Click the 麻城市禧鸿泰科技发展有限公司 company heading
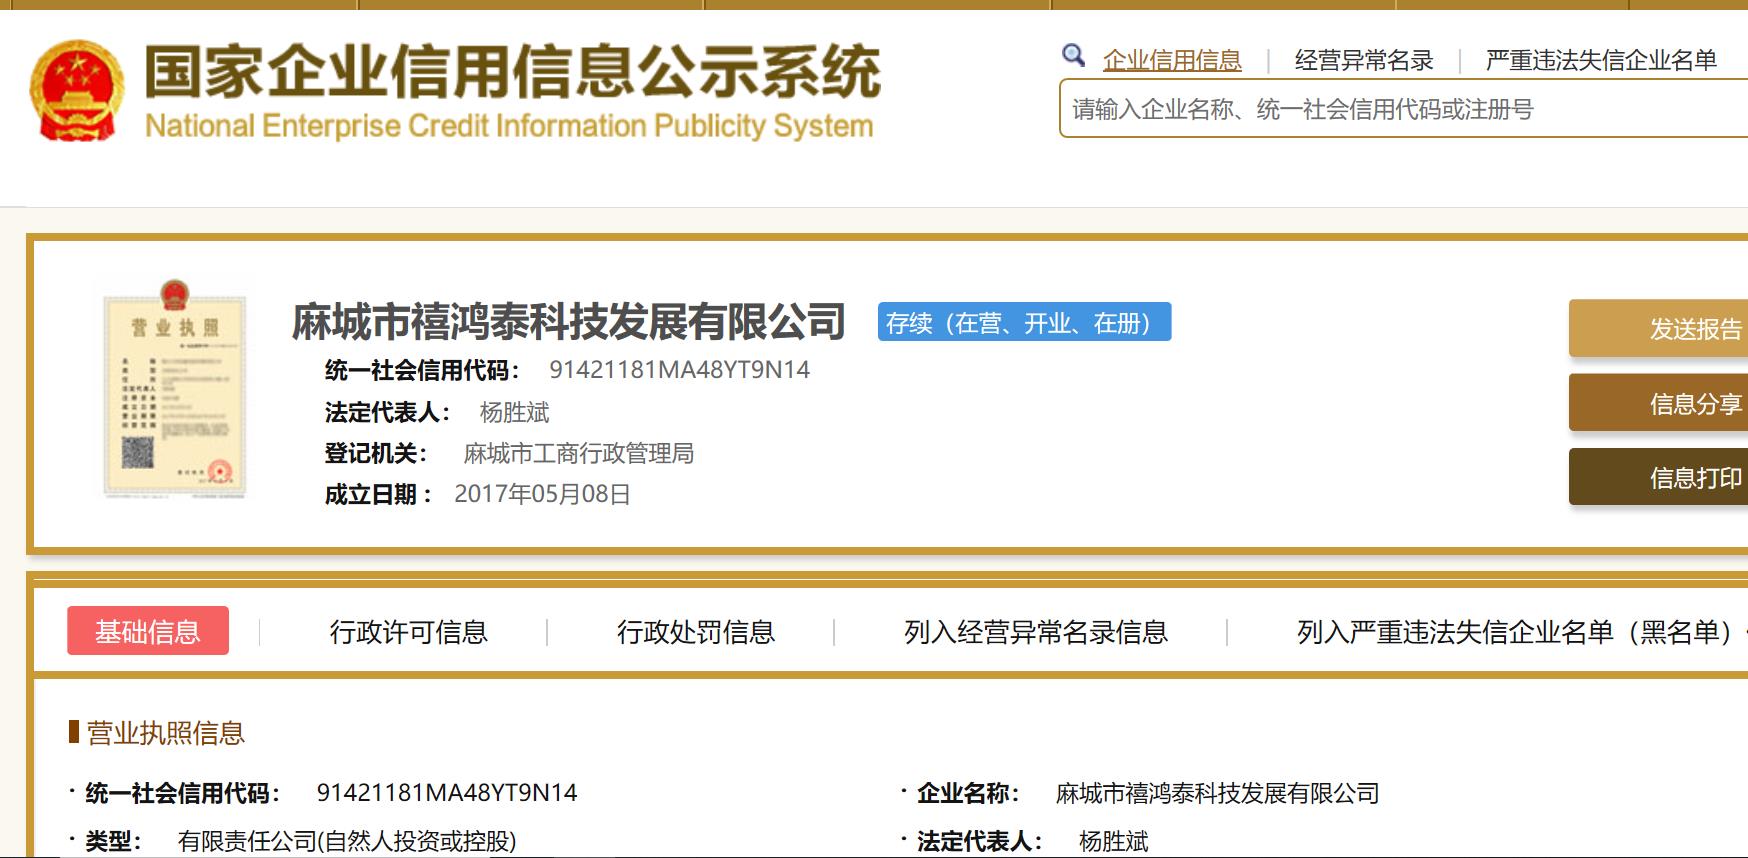The height and width of the screenshot is (858, 1748). pyautogui.click(x=568, y=322)
